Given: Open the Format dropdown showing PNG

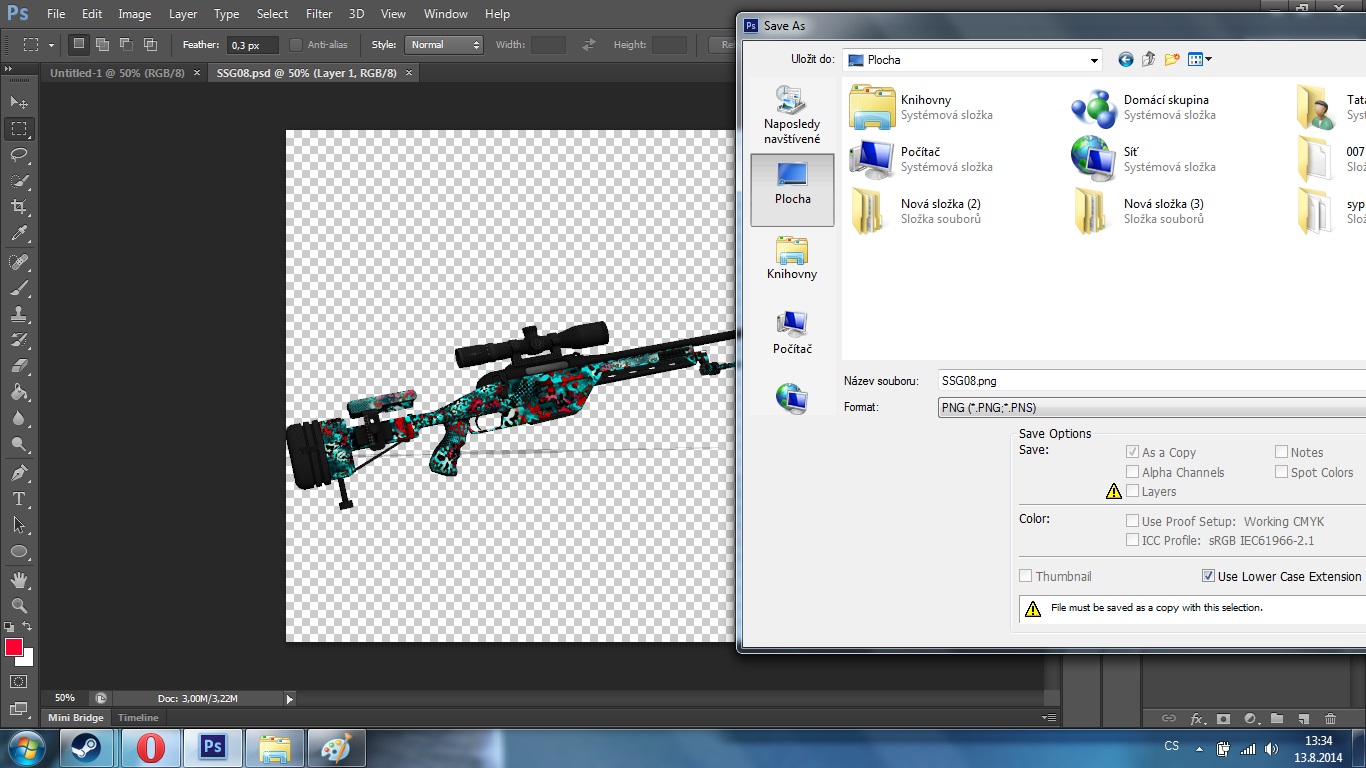Looking at the screenshot, I should tap(1151, 408).
